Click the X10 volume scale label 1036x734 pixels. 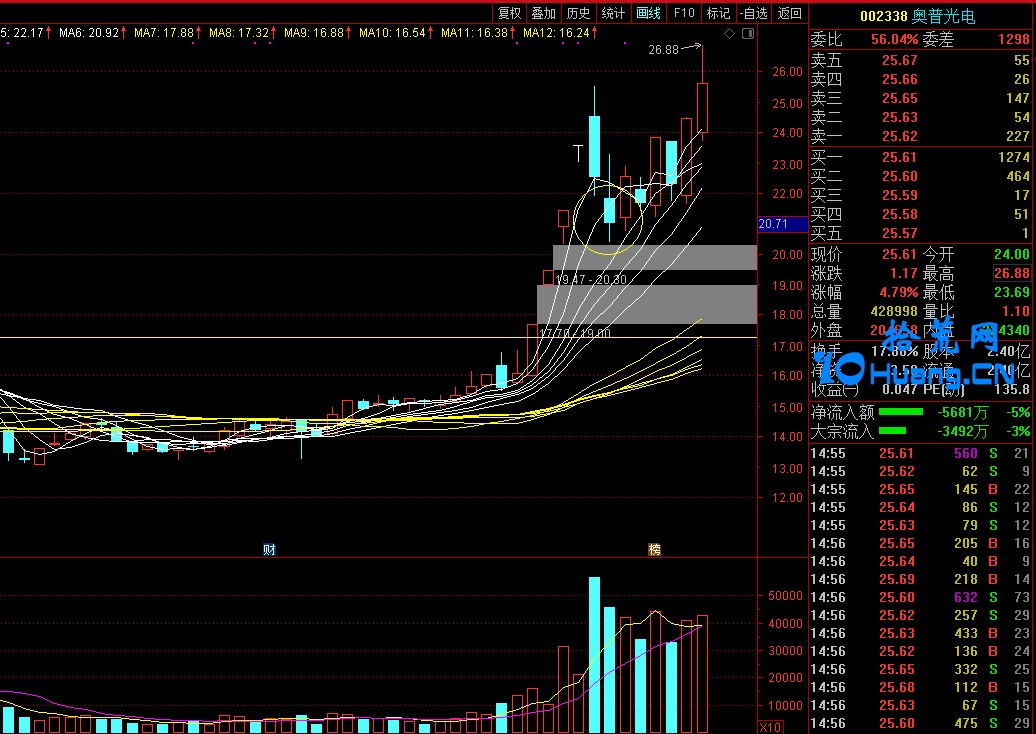click(x=770, y=727)
